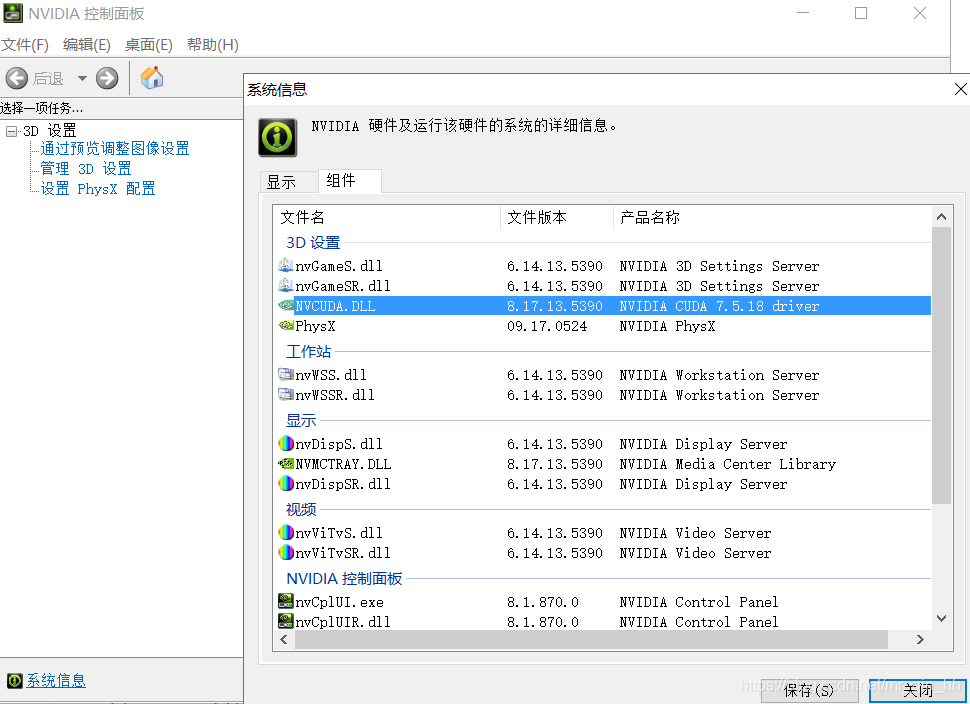970x704 pixels.
Task: Maximize the NVIDIA 控制面板 window
Action: click(x=861, y=13)
